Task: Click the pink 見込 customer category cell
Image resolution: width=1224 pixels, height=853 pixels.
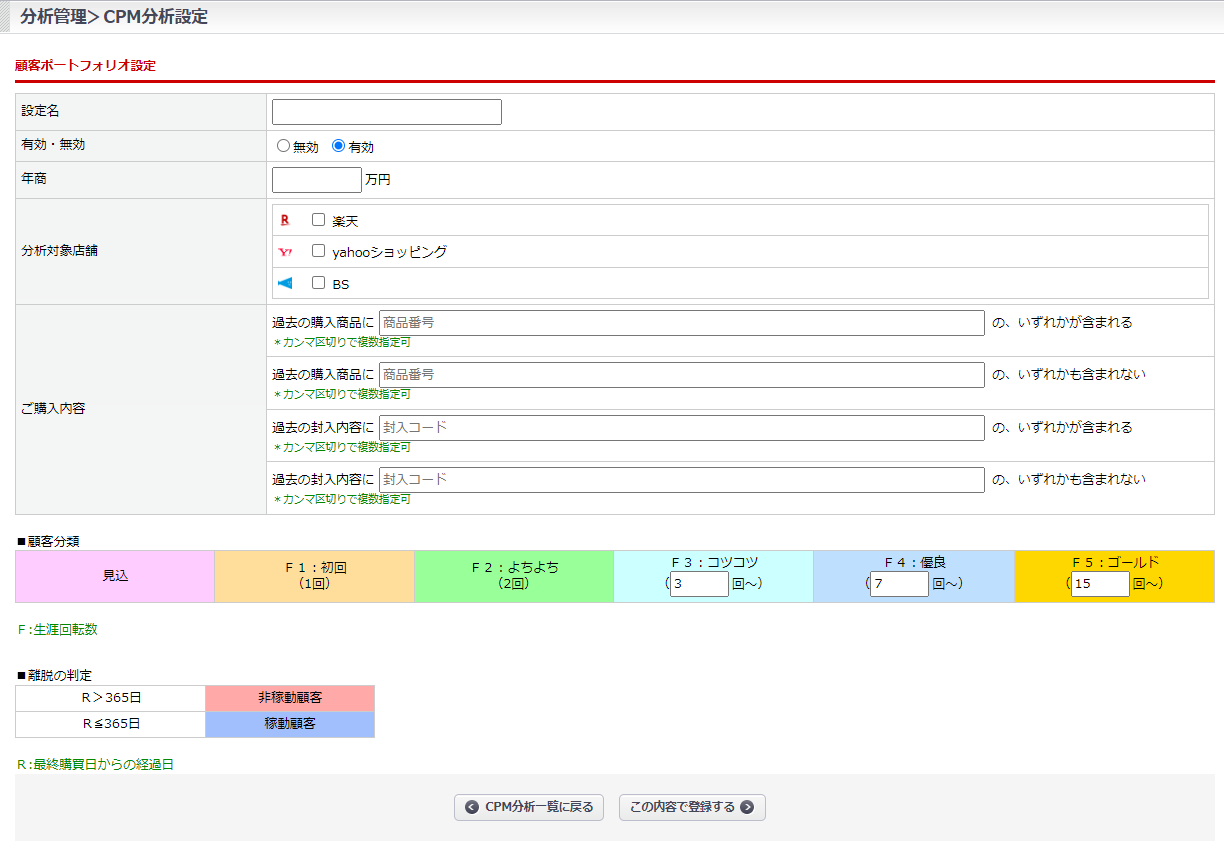Action: (x=115, y=576)
